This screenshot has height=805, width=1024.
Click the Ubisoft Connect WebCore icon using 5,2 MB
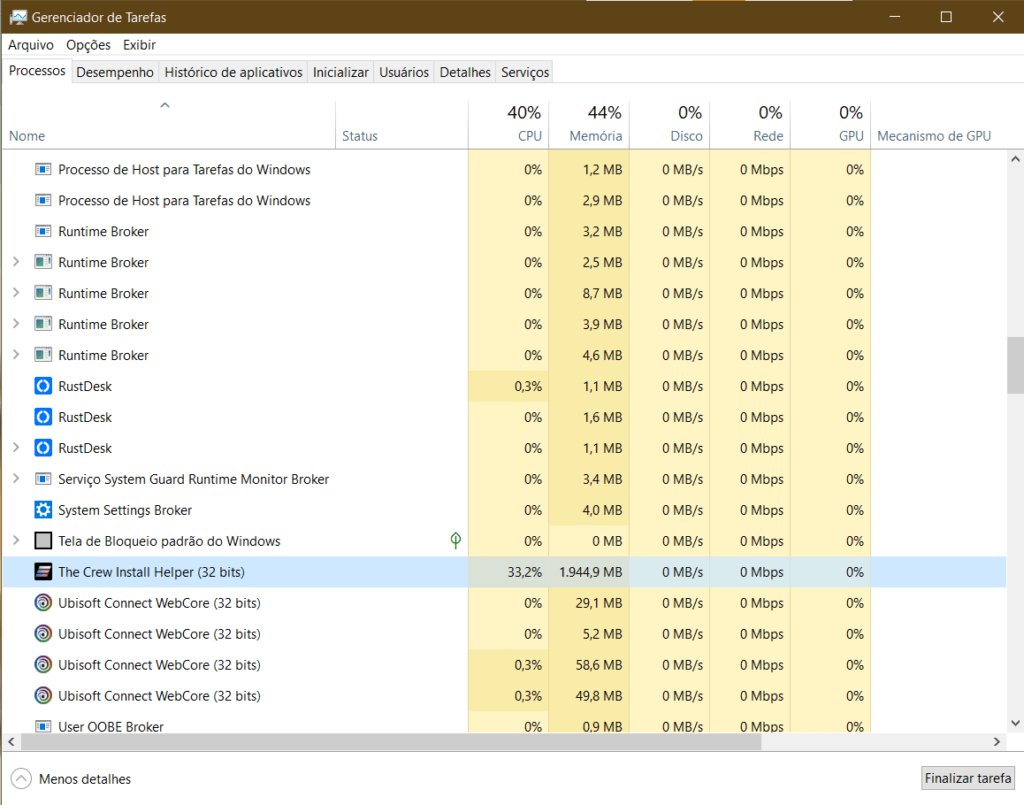tap(43, 634)
